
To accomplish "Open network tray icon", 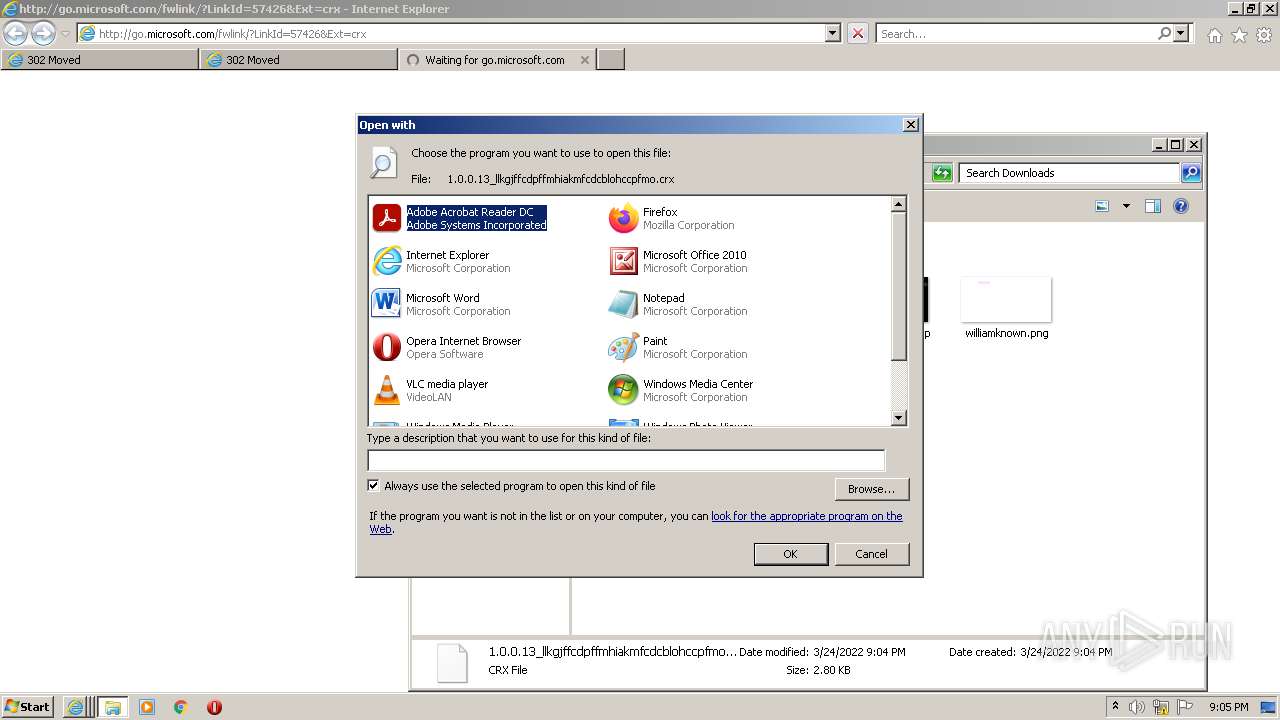I will click(1161, 707).
